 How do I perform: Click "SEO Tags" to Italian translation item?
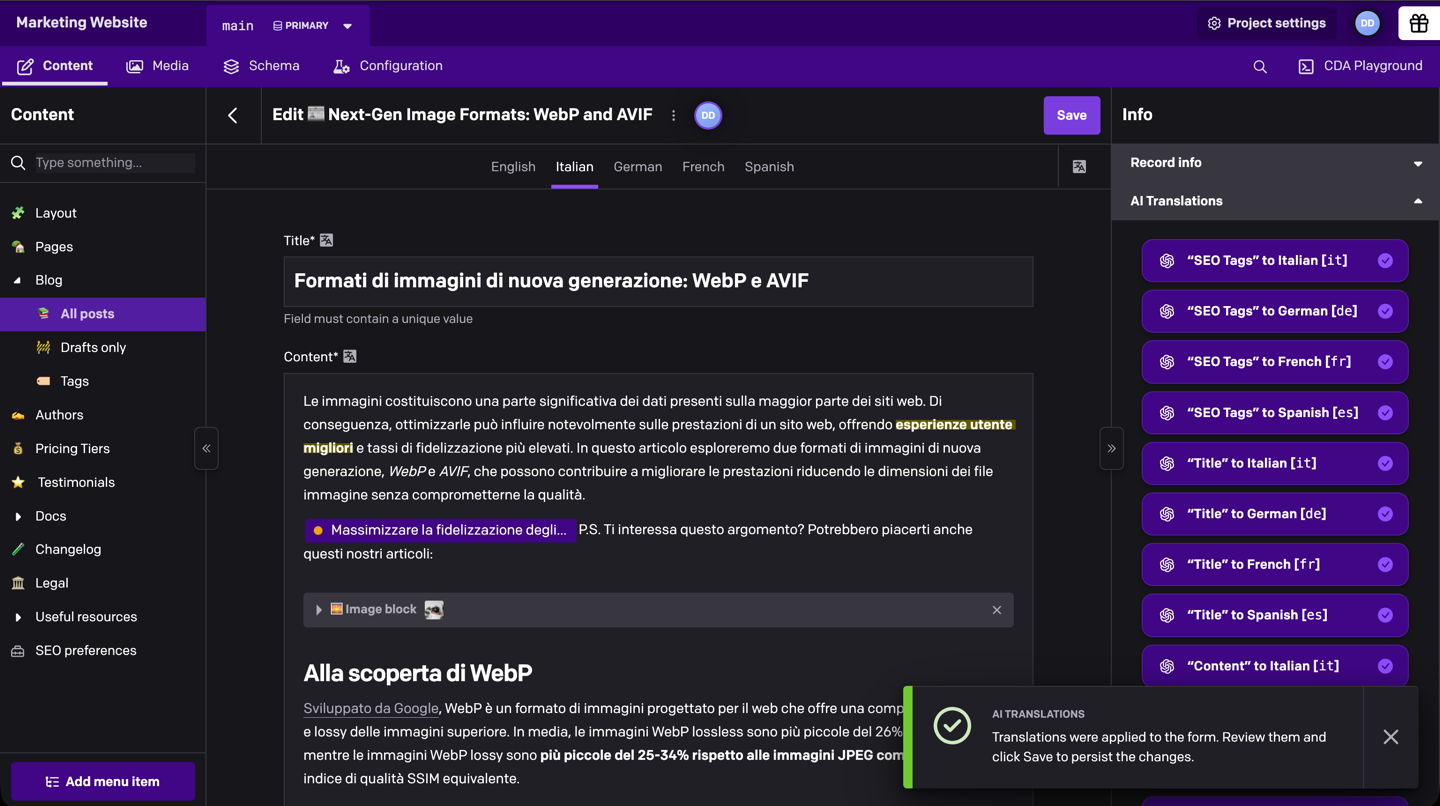point(1275,261)
